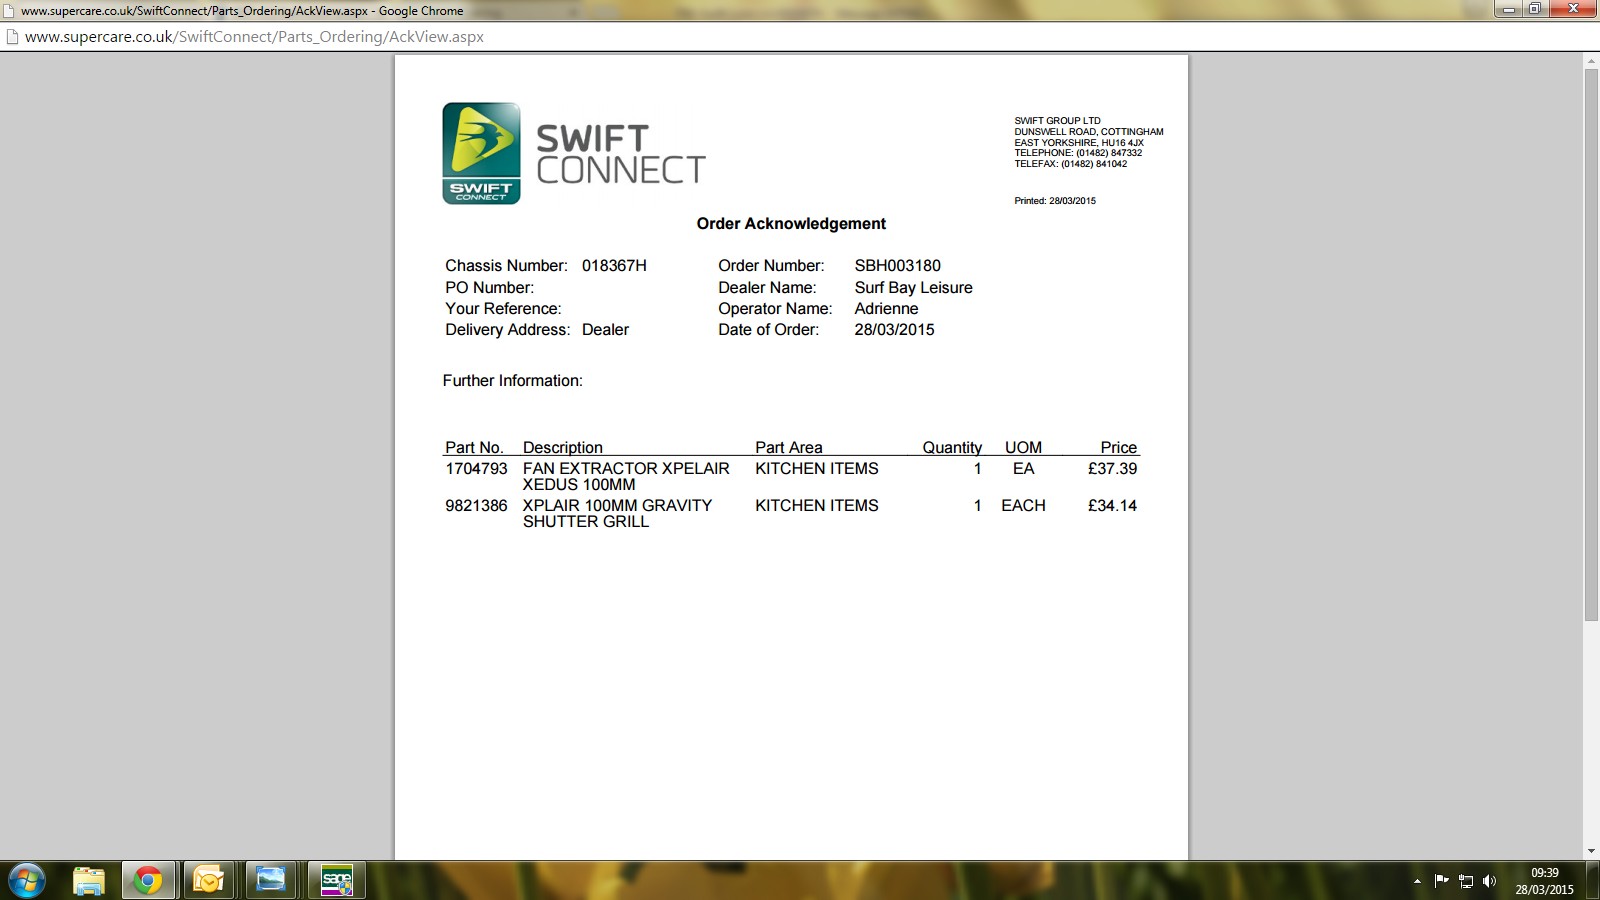Click KITCHEN ITEMS in the 1704793 row

[x=817, y=469]
